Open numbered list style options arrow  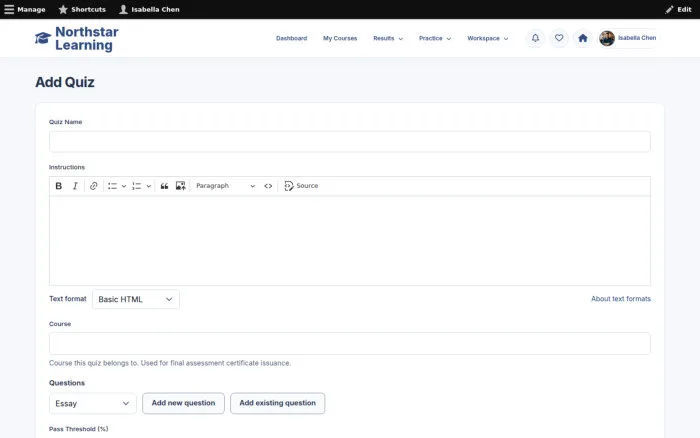(149, 186)
